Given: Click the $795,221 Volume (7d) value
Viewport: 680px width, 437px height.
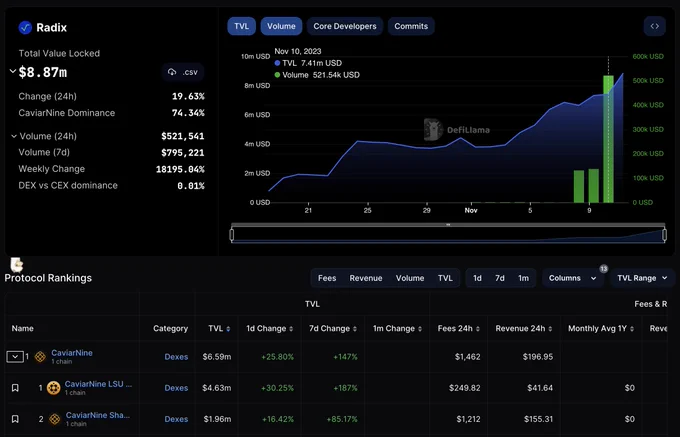Looking at the screenshot, I should (183, 153).
